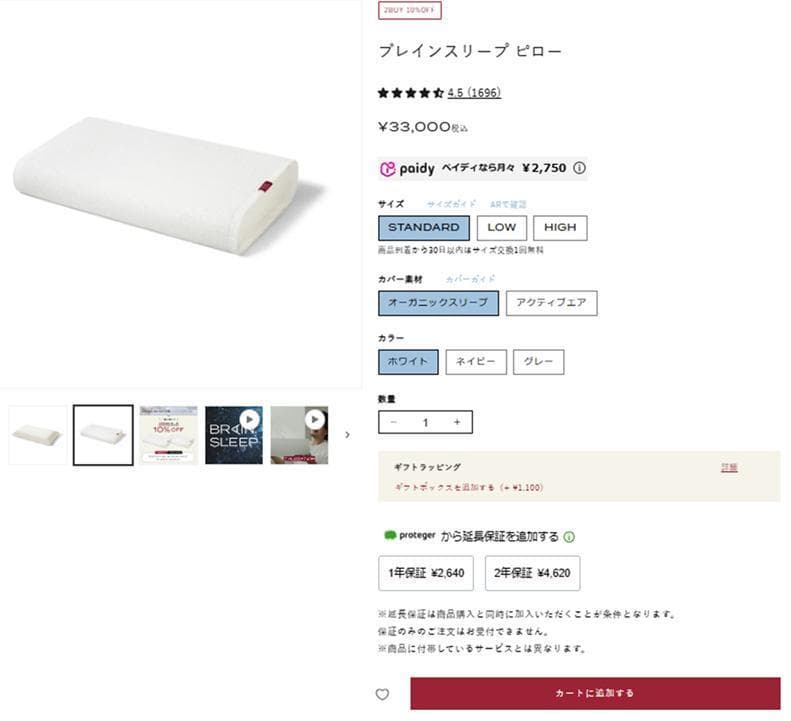Select the 1年保証 warranty option
The image size is (791, 721).
click(x=427, y=573)
